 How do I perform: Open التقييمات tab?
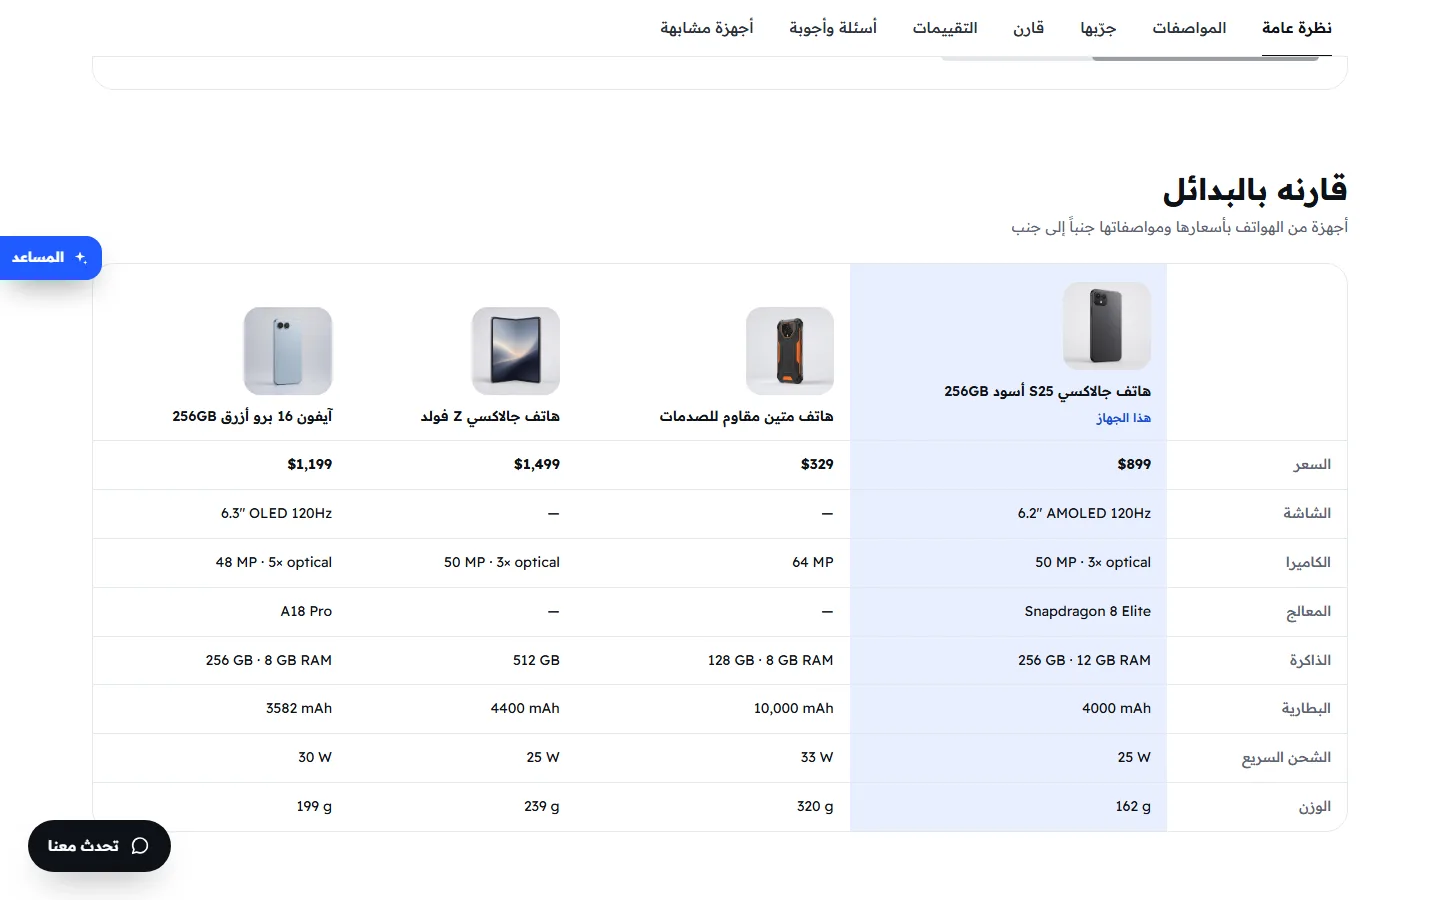point(945,28)
